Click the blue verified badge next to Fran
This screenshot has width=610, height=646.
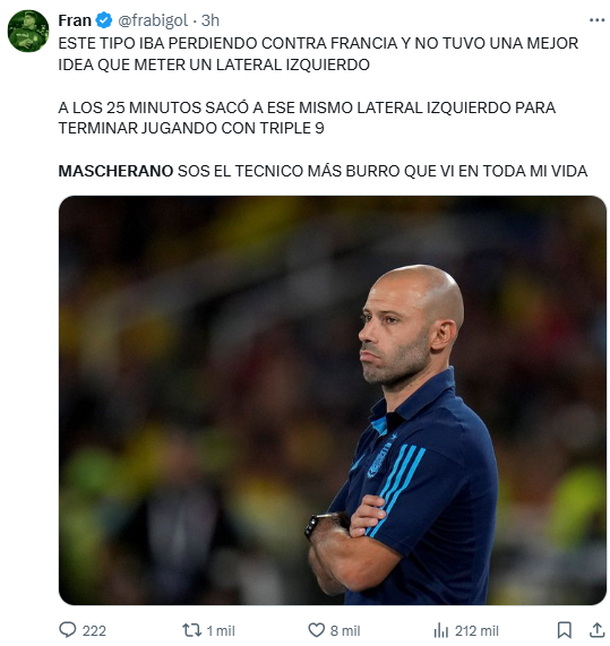[x=104, y=20]
